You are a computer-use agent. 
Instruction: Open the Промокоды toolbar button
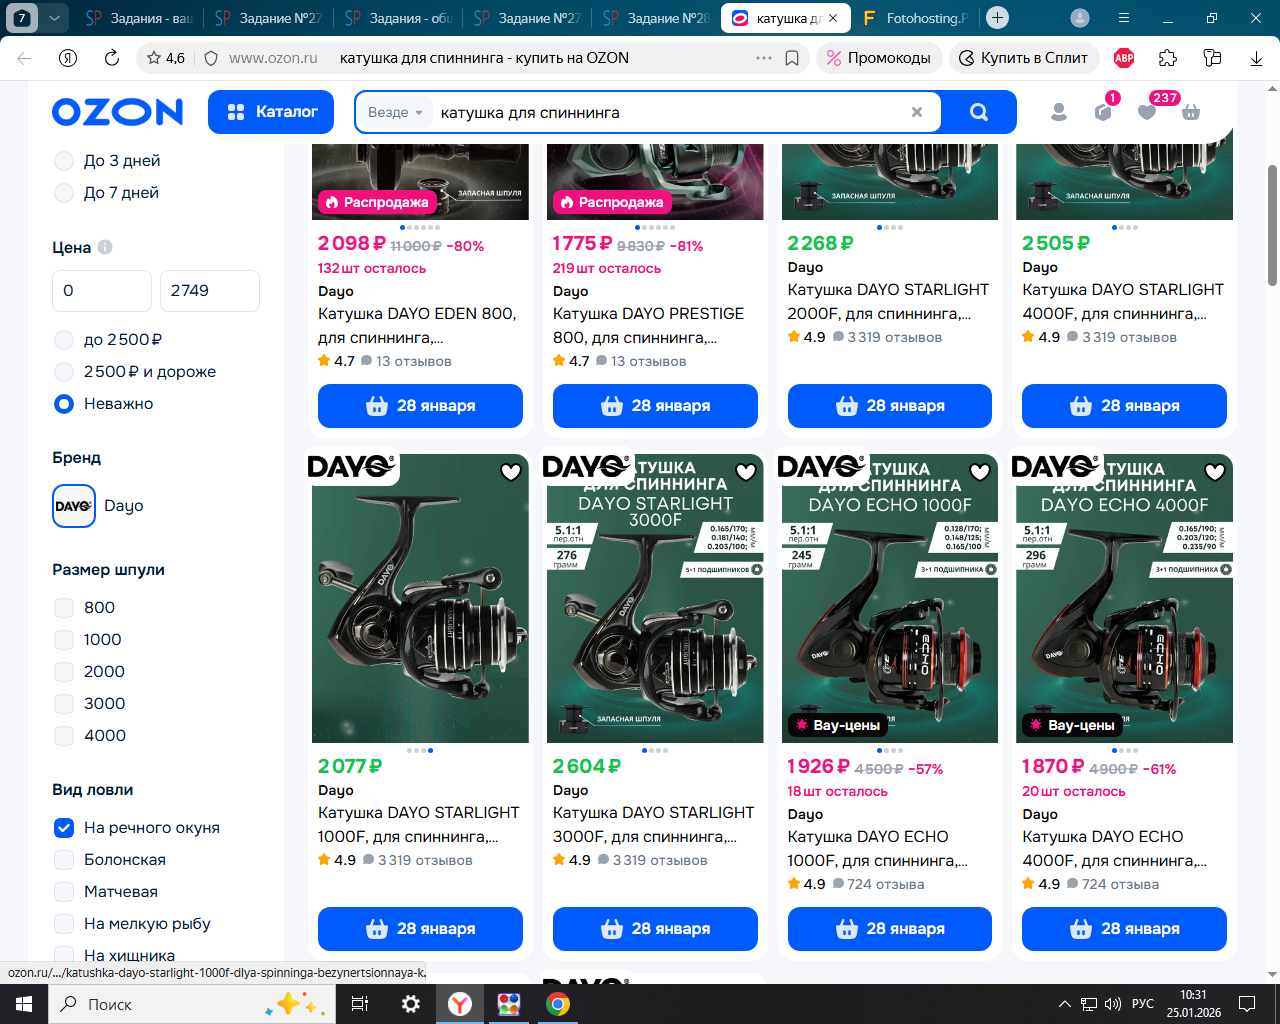pyautogui.click(x=878, y=58)
